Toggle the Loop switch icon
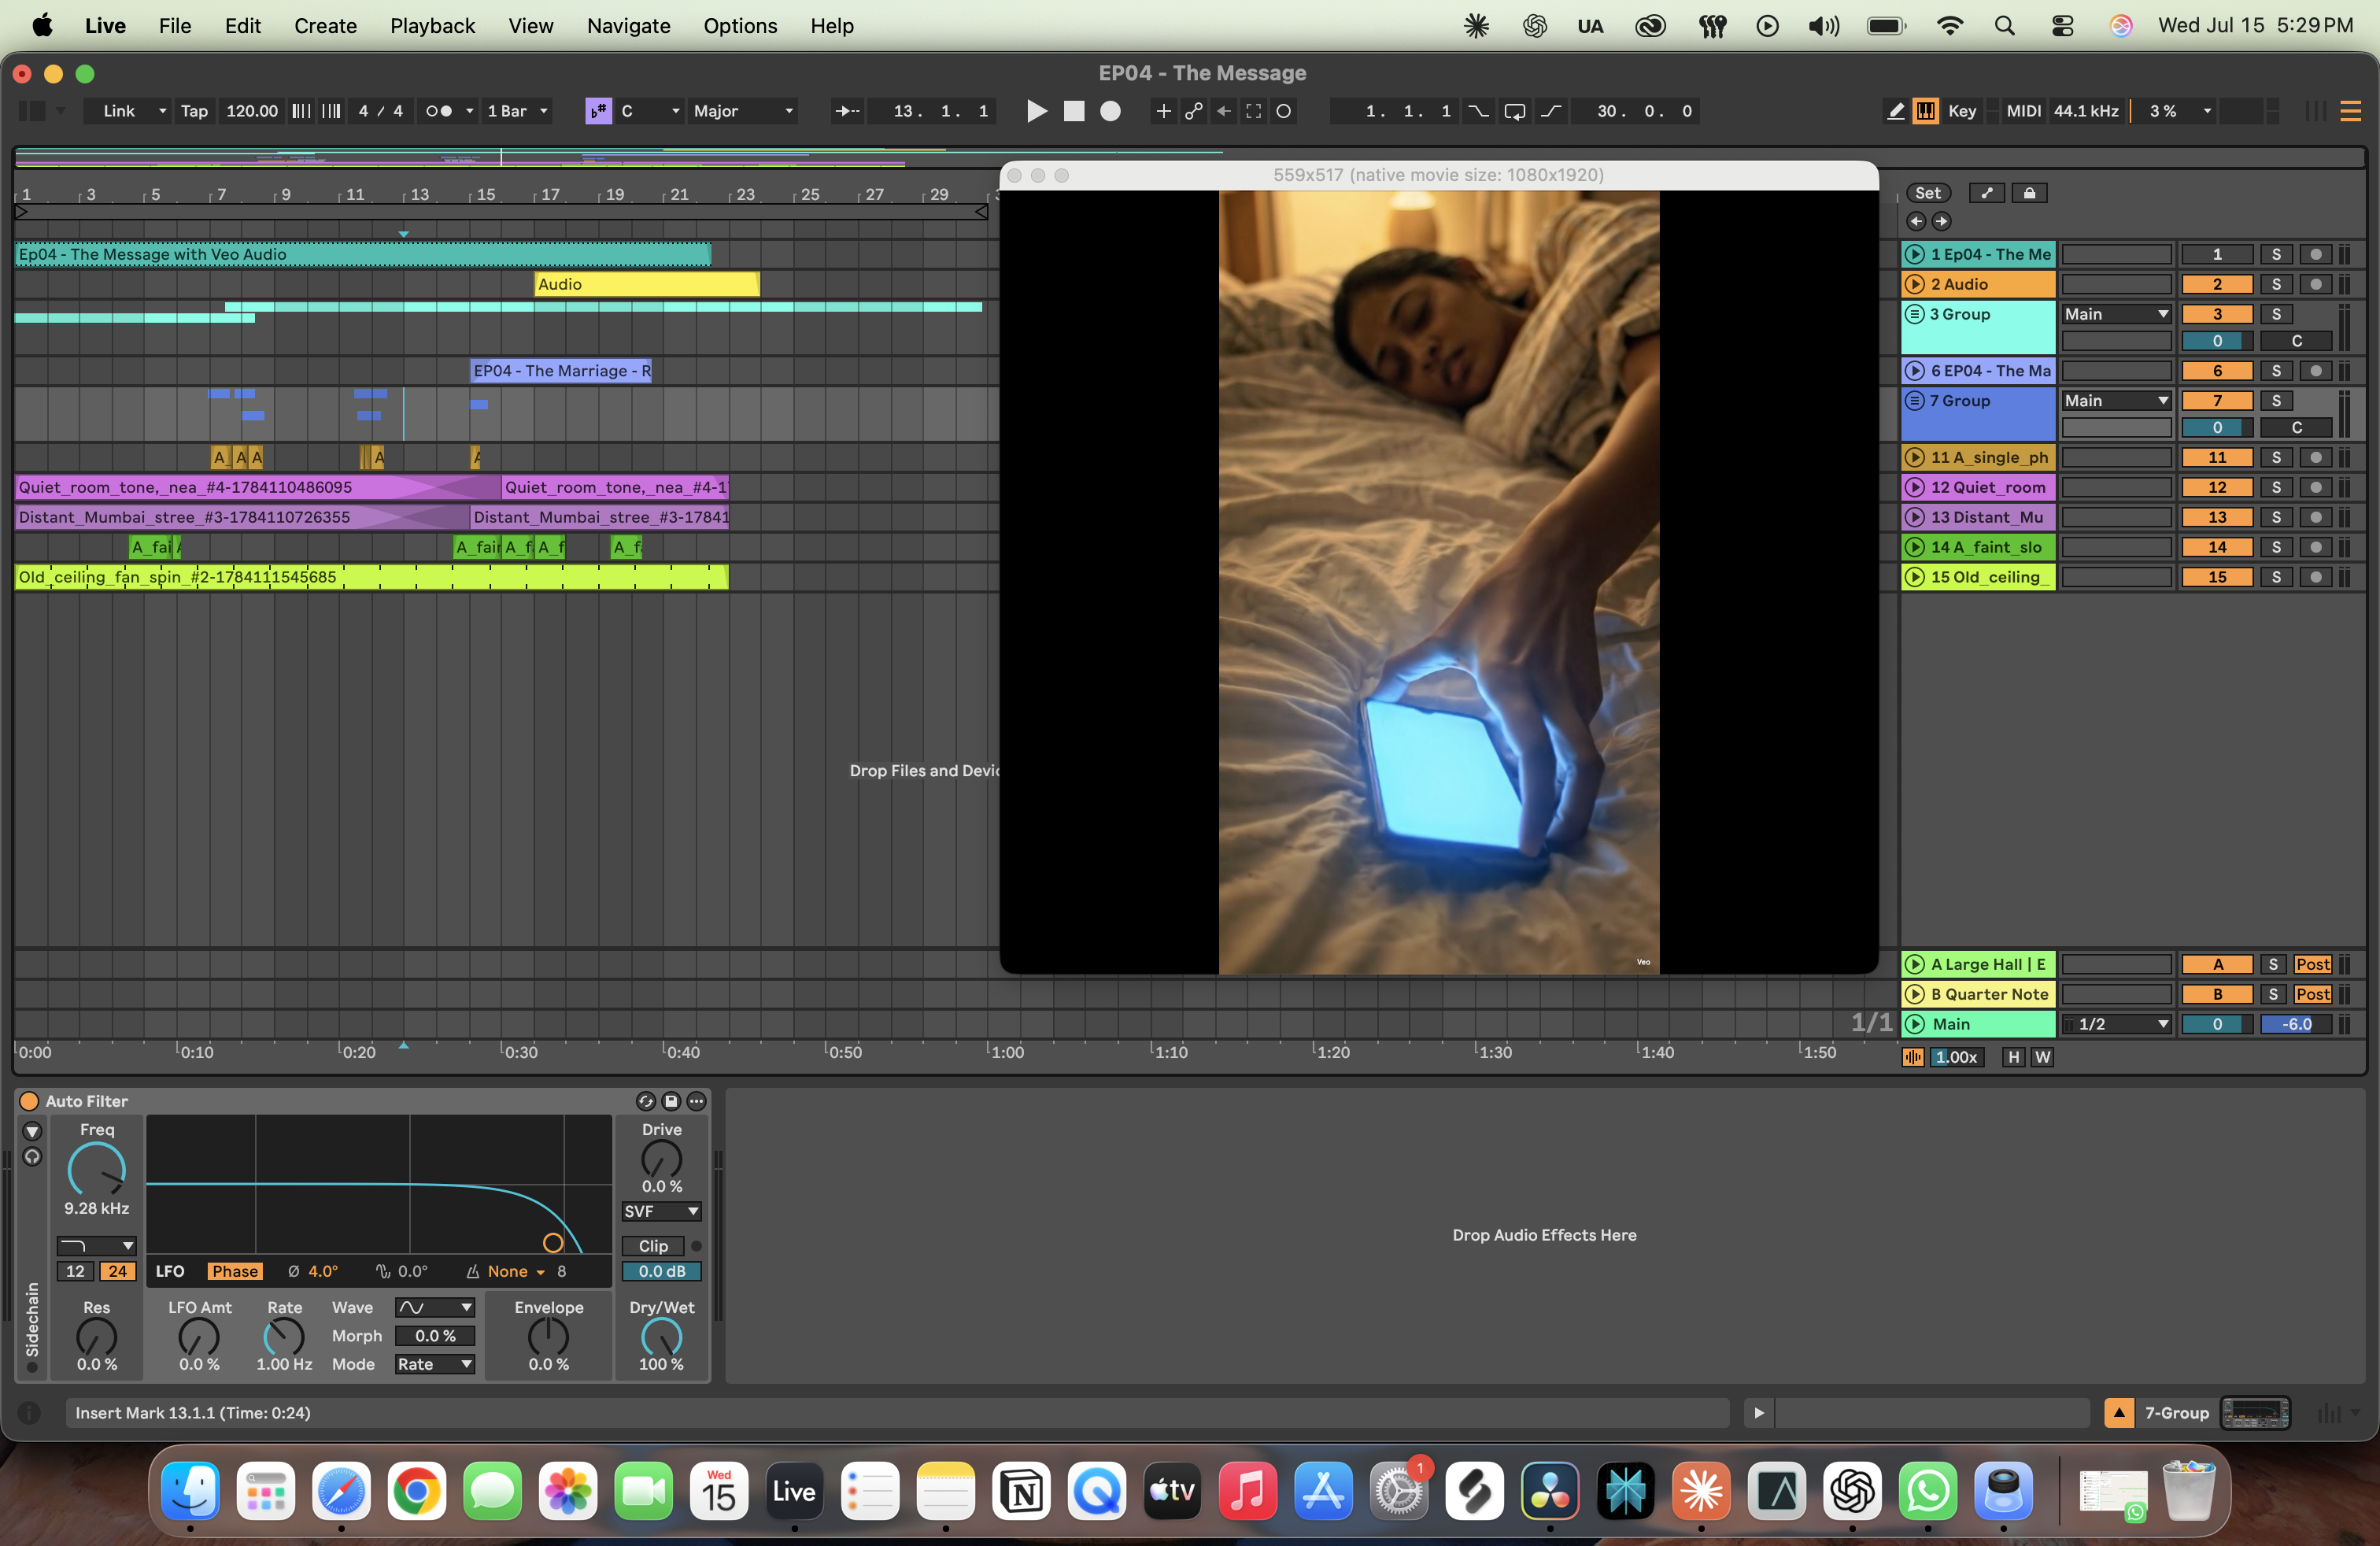2380x1546 pixels. pyautogui.click(x=1515, y=111)
